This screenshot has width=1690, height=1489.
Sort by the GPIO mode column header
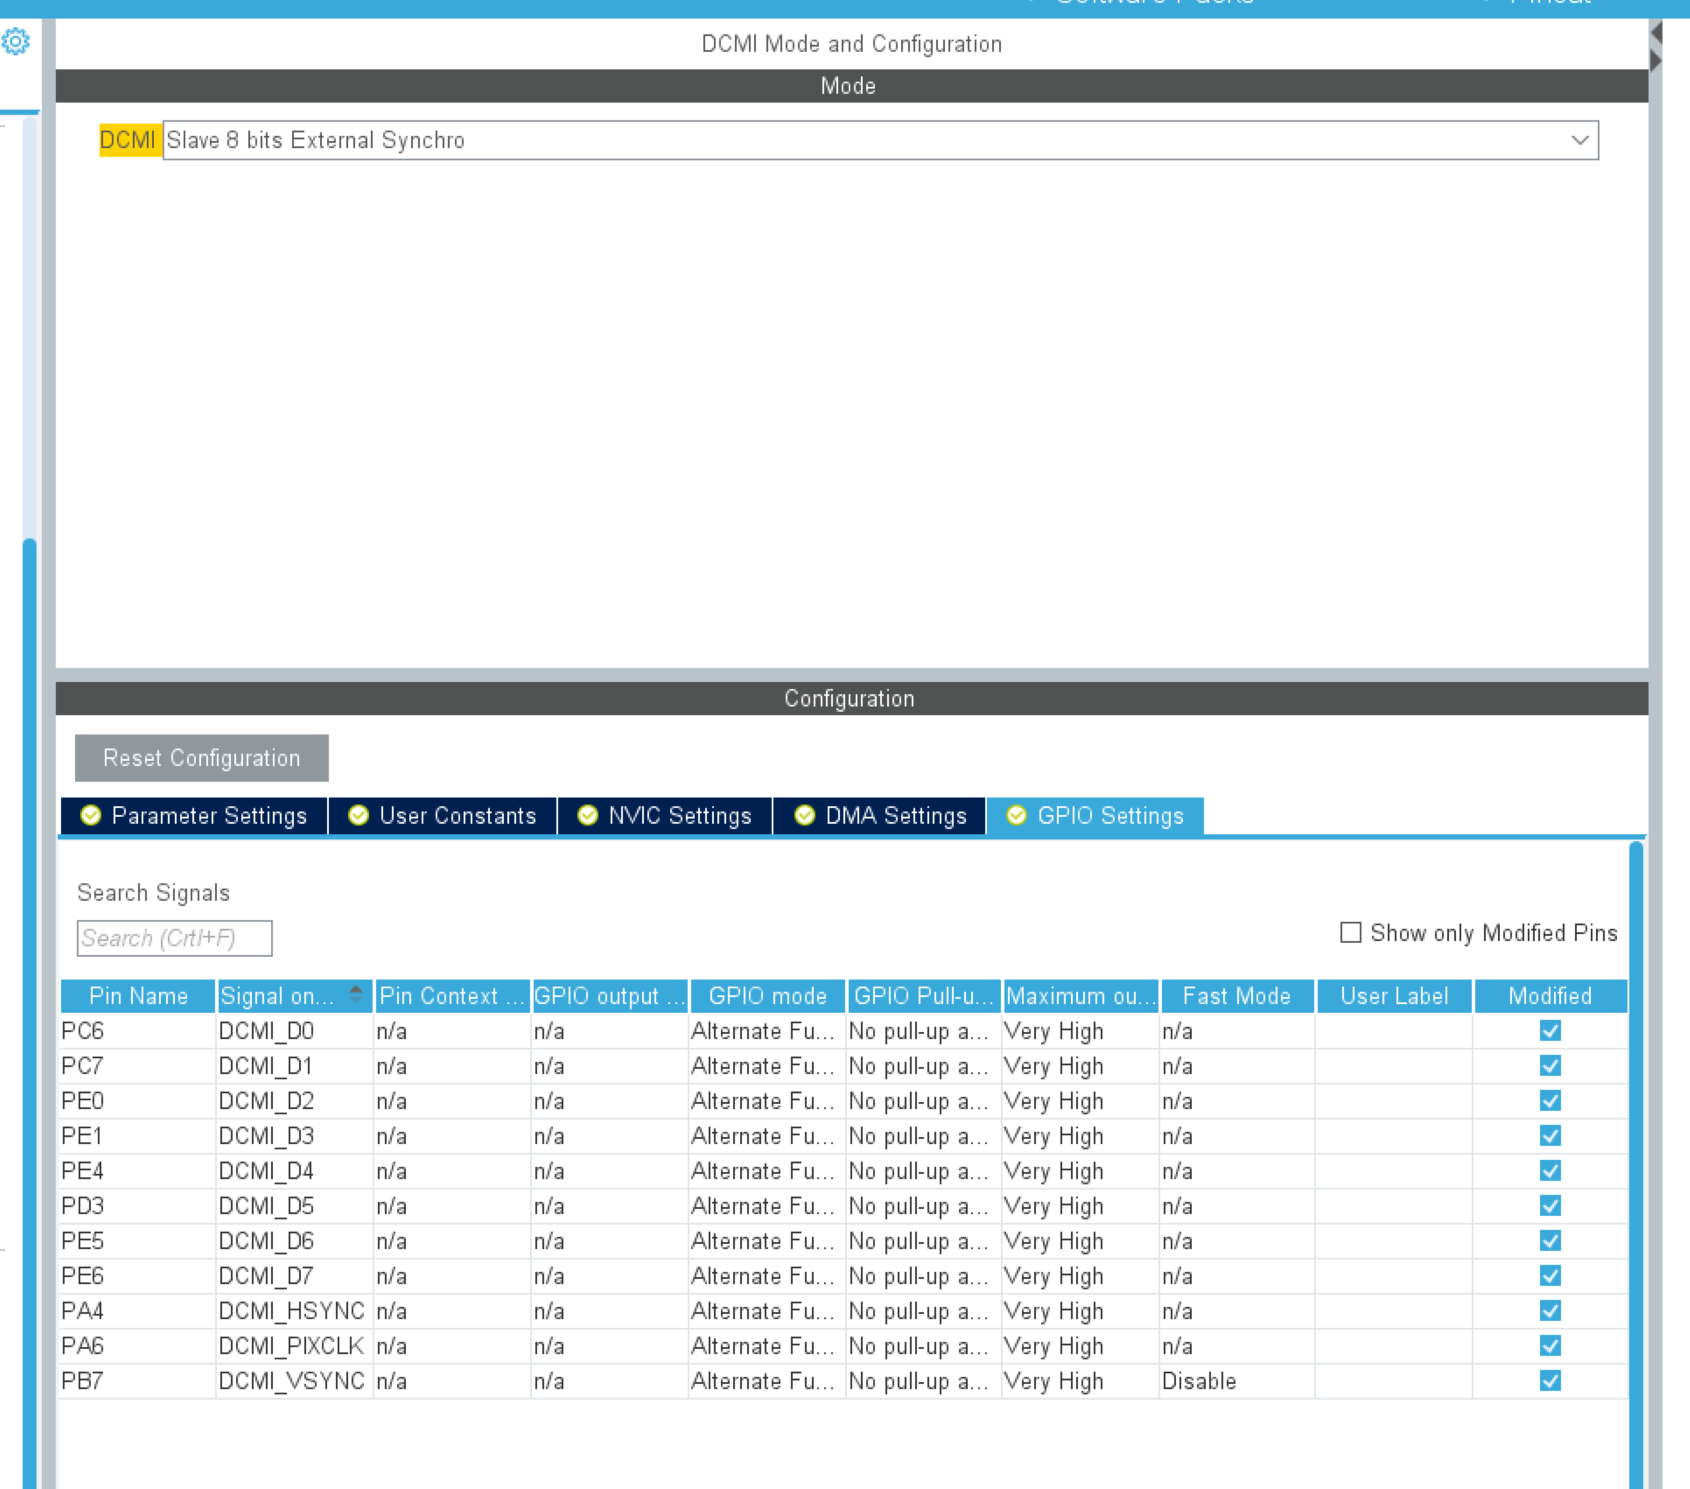(x=768, y=996)
